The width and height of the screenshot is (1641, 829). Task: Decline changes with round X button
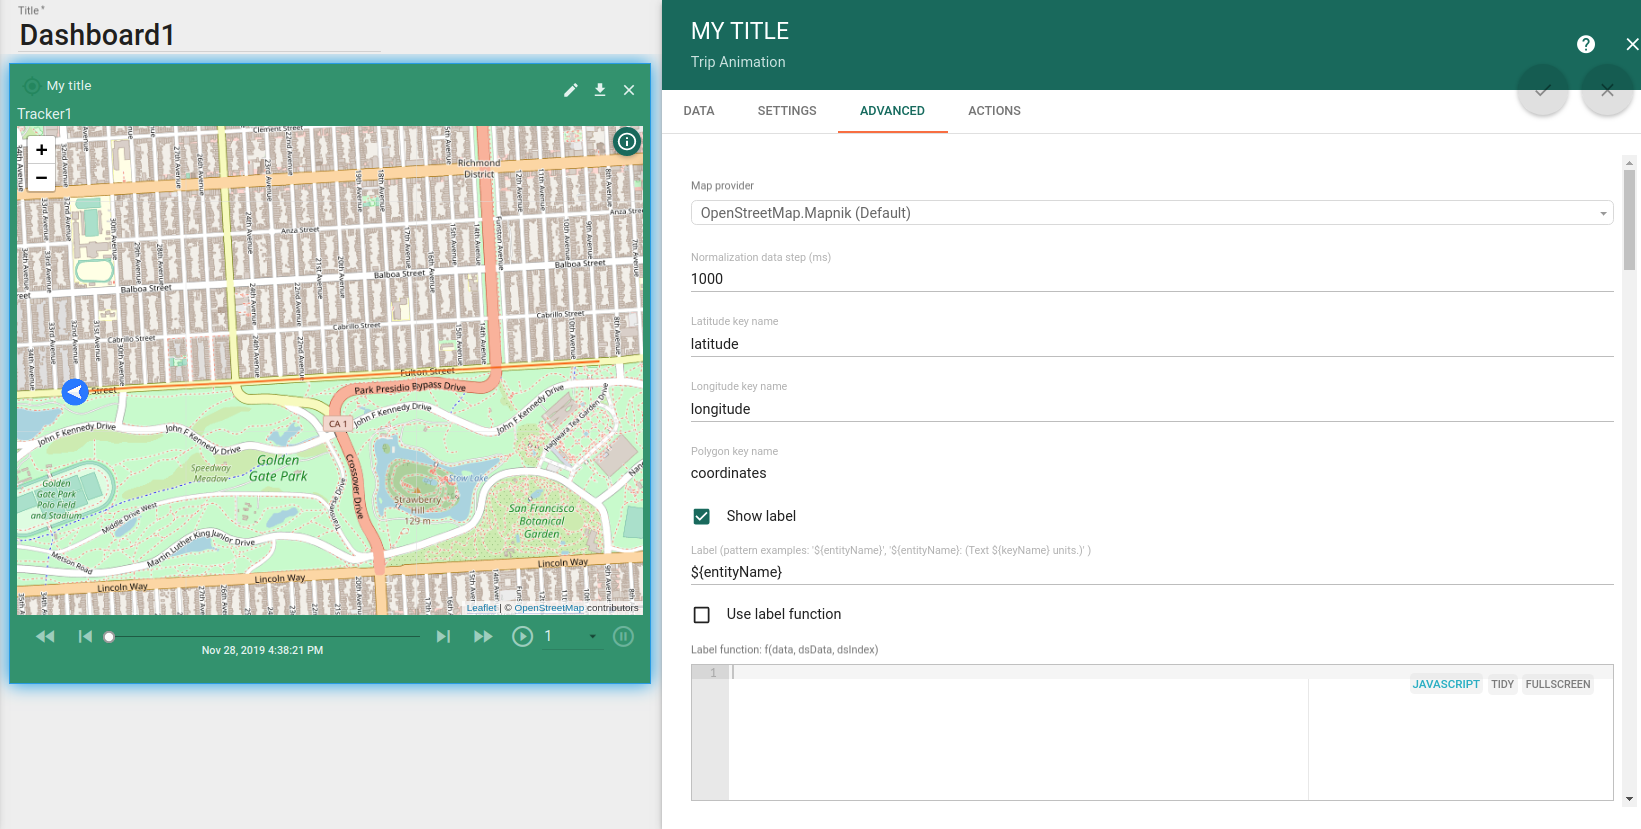[x=1607, y=90]
